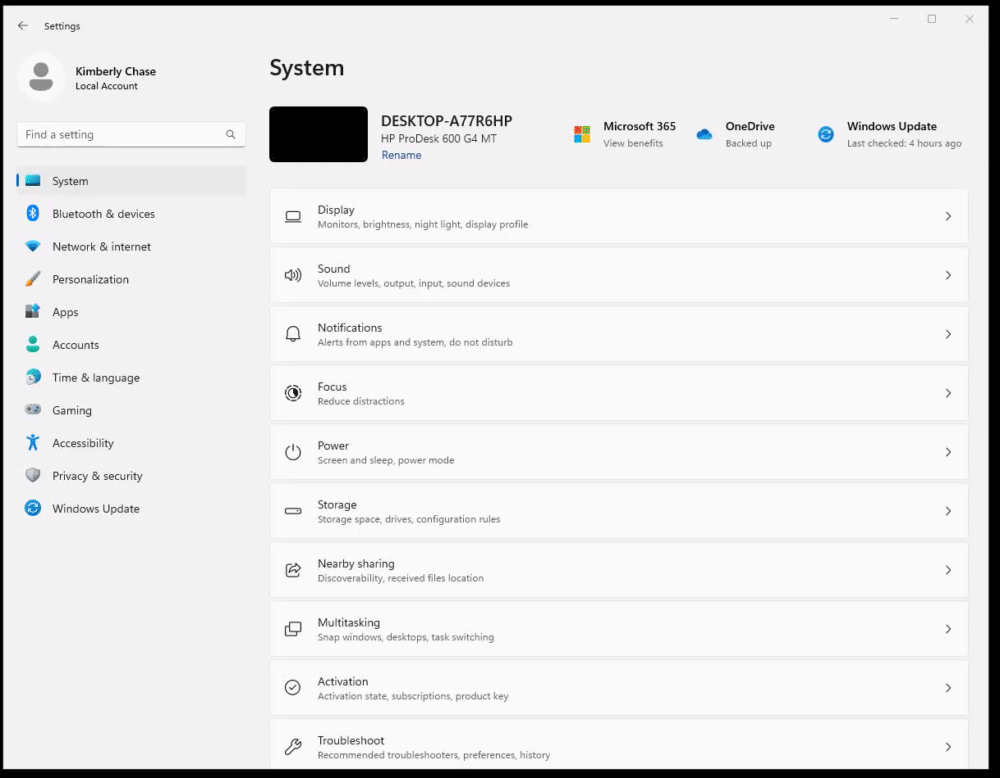
Task: Click the Microsoft 365 logo icon
Action: 582,134
